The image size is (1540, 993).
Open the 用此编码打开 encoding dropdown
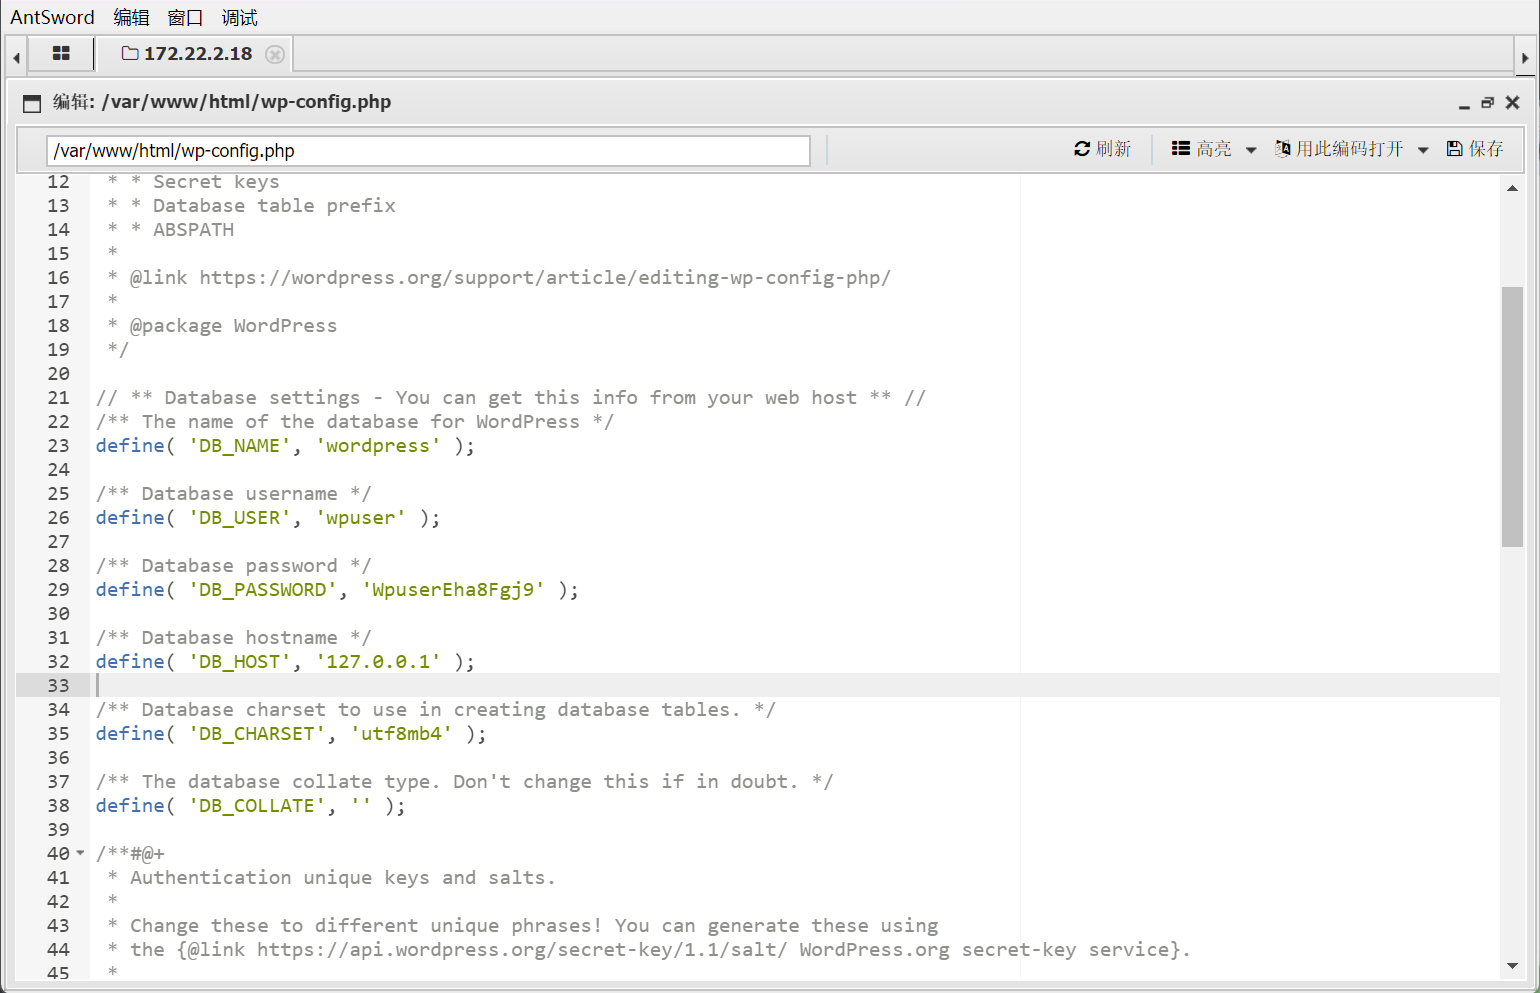point(1351,149)
